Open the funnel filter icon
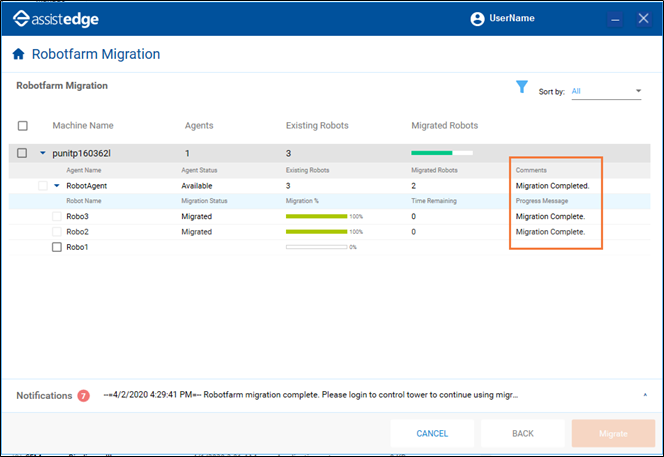This screenshot has width=664, height=457. tap(521, 88)
